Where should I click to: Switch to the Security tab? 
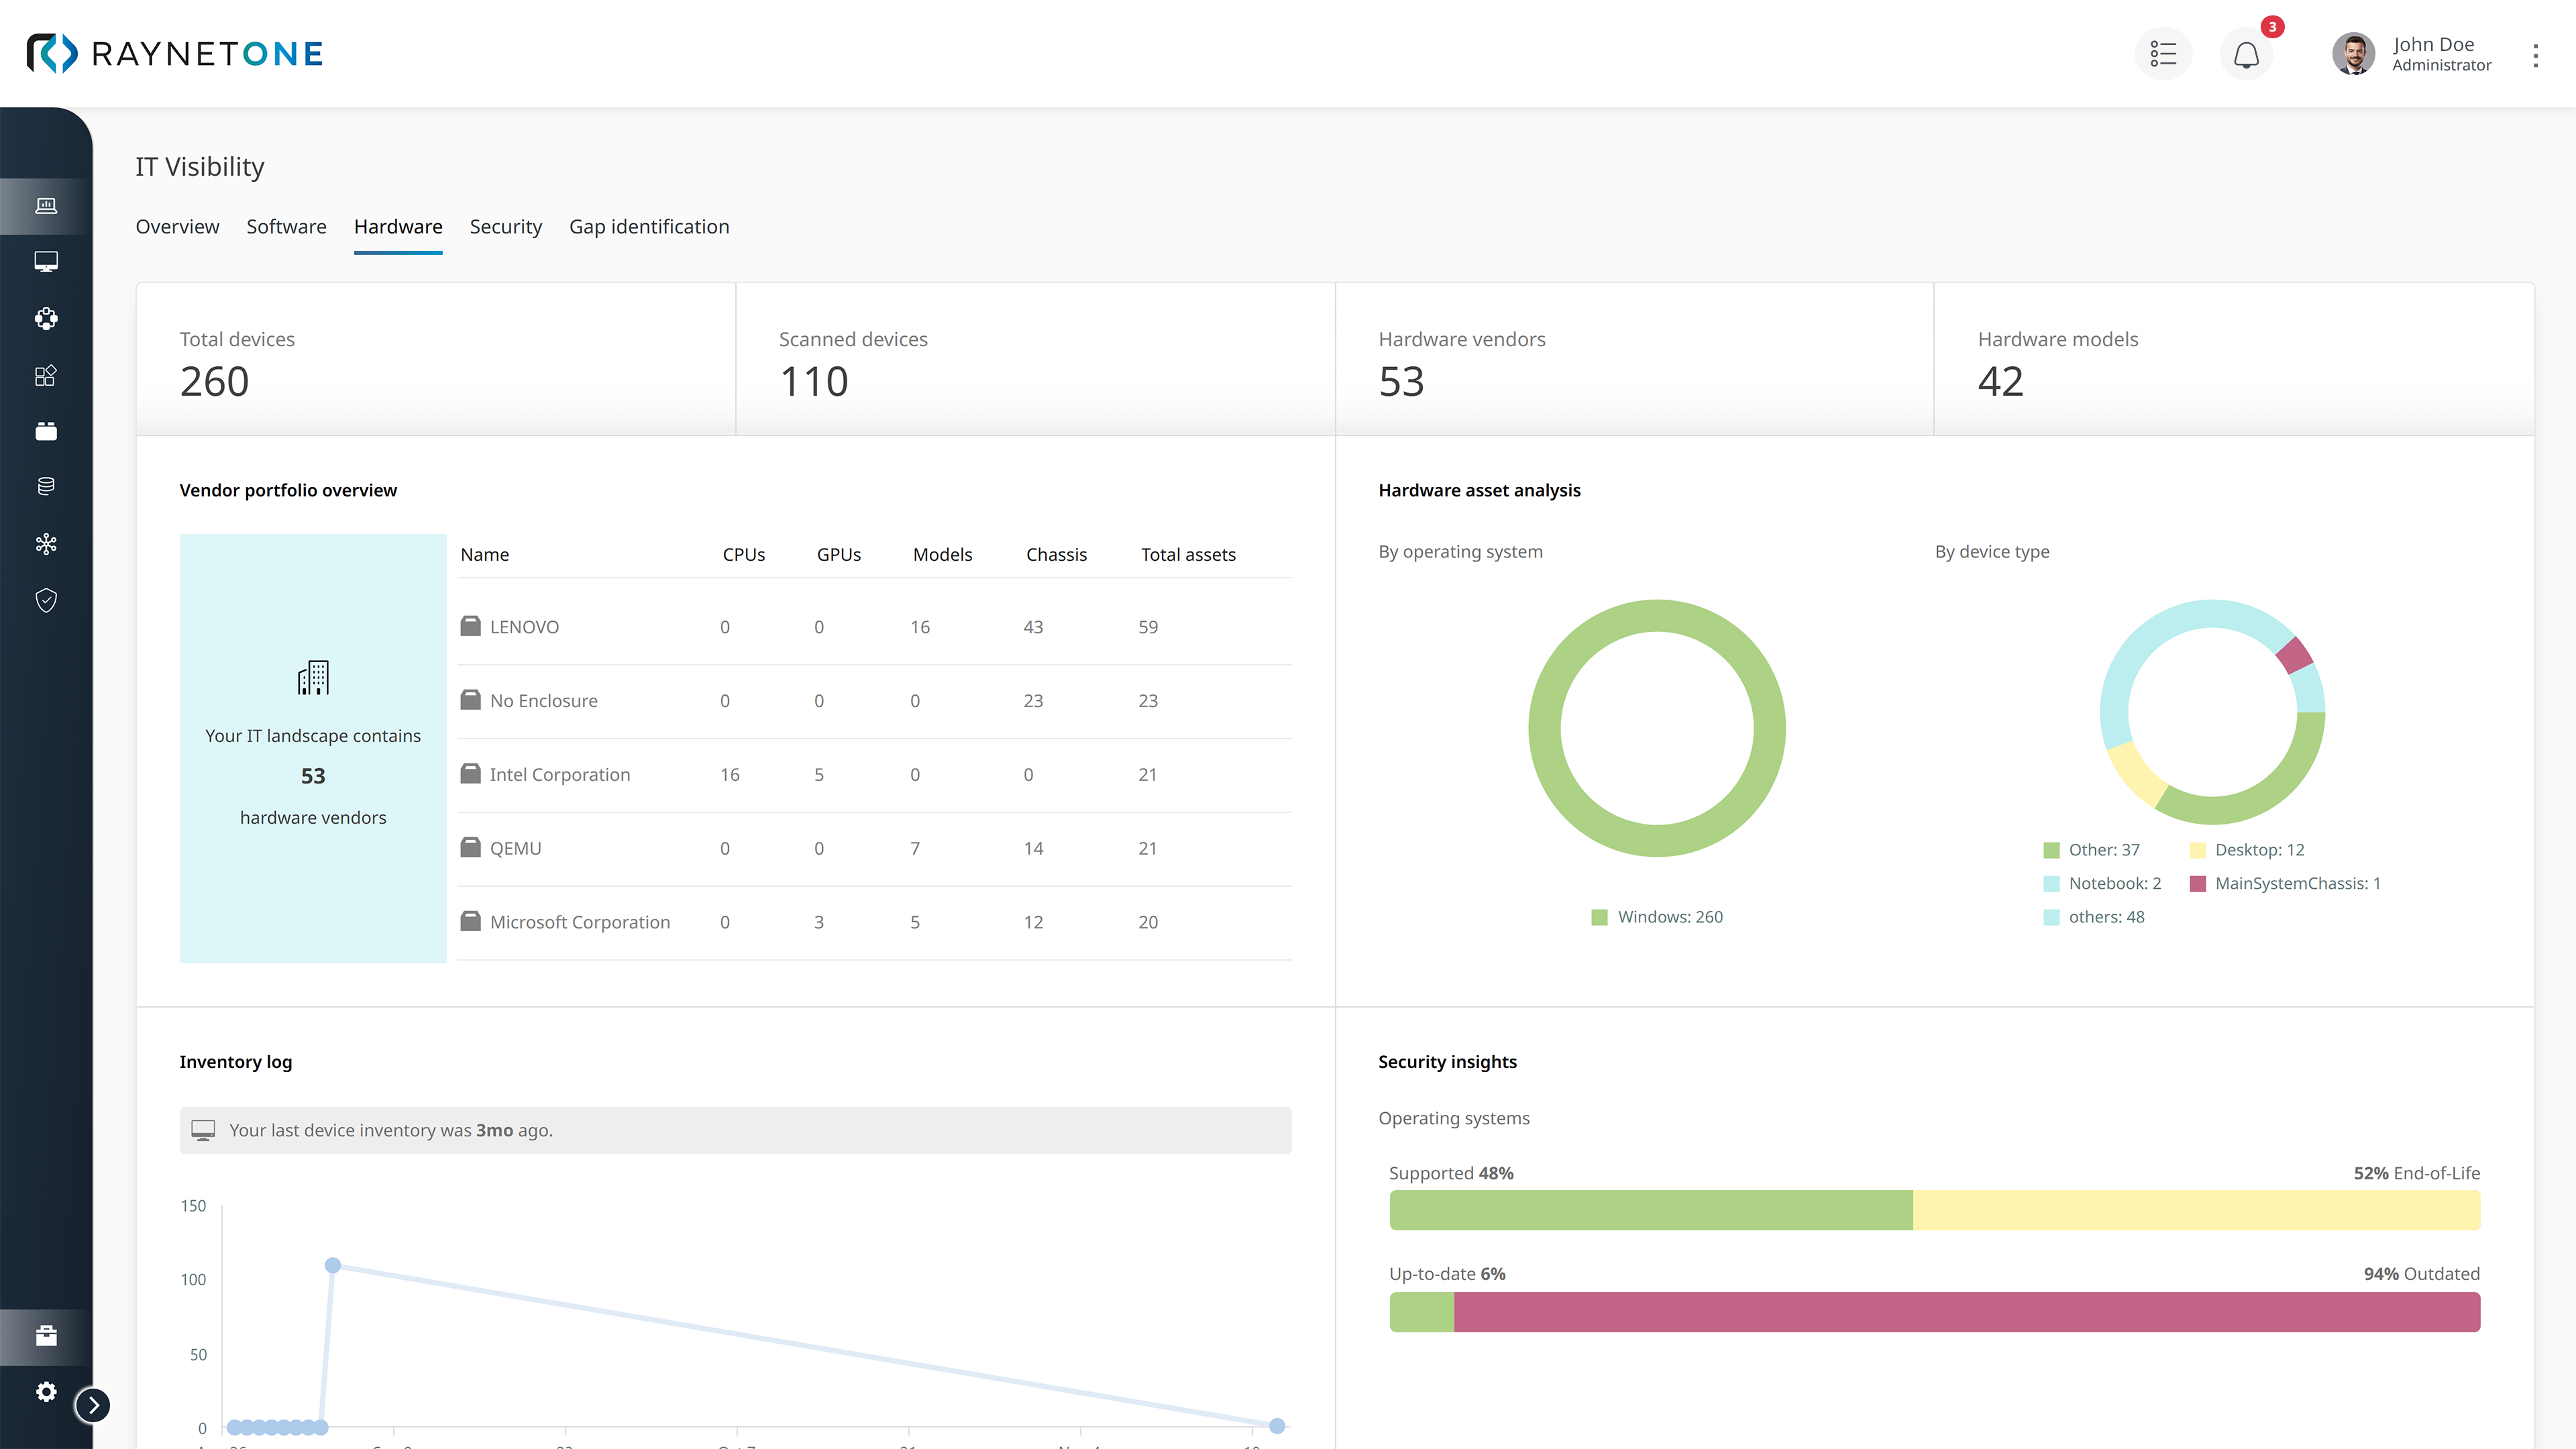505,227
